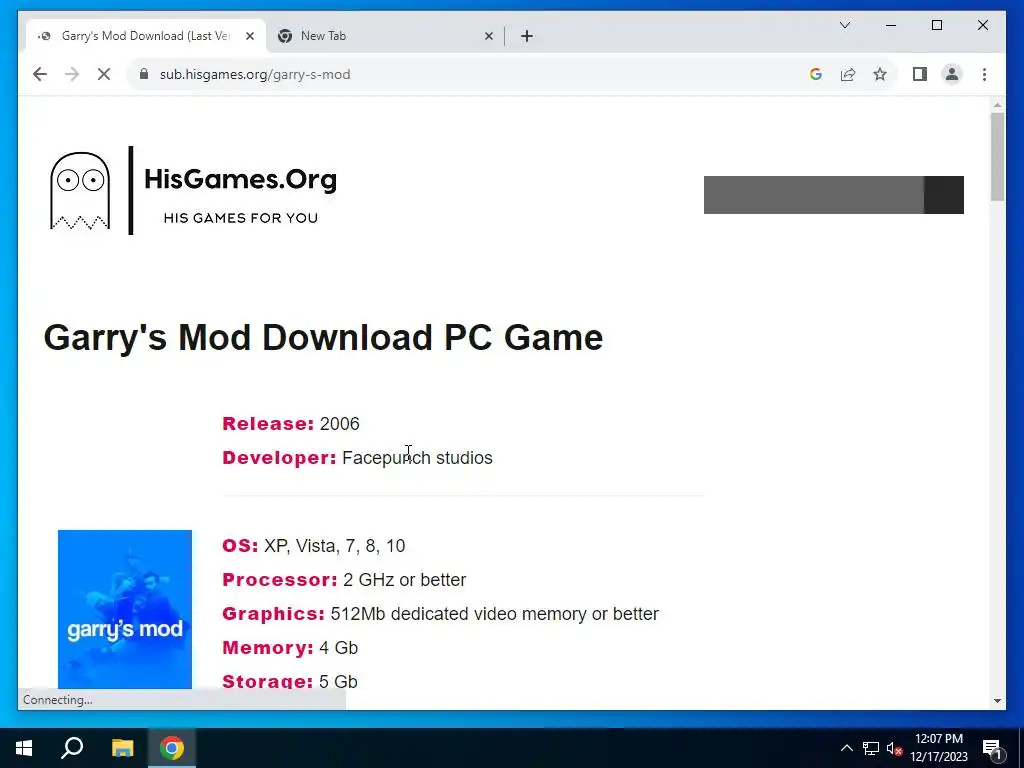Switch to the New Tab tab
Screen dimensions: 1024x768
tap(385, 36)
